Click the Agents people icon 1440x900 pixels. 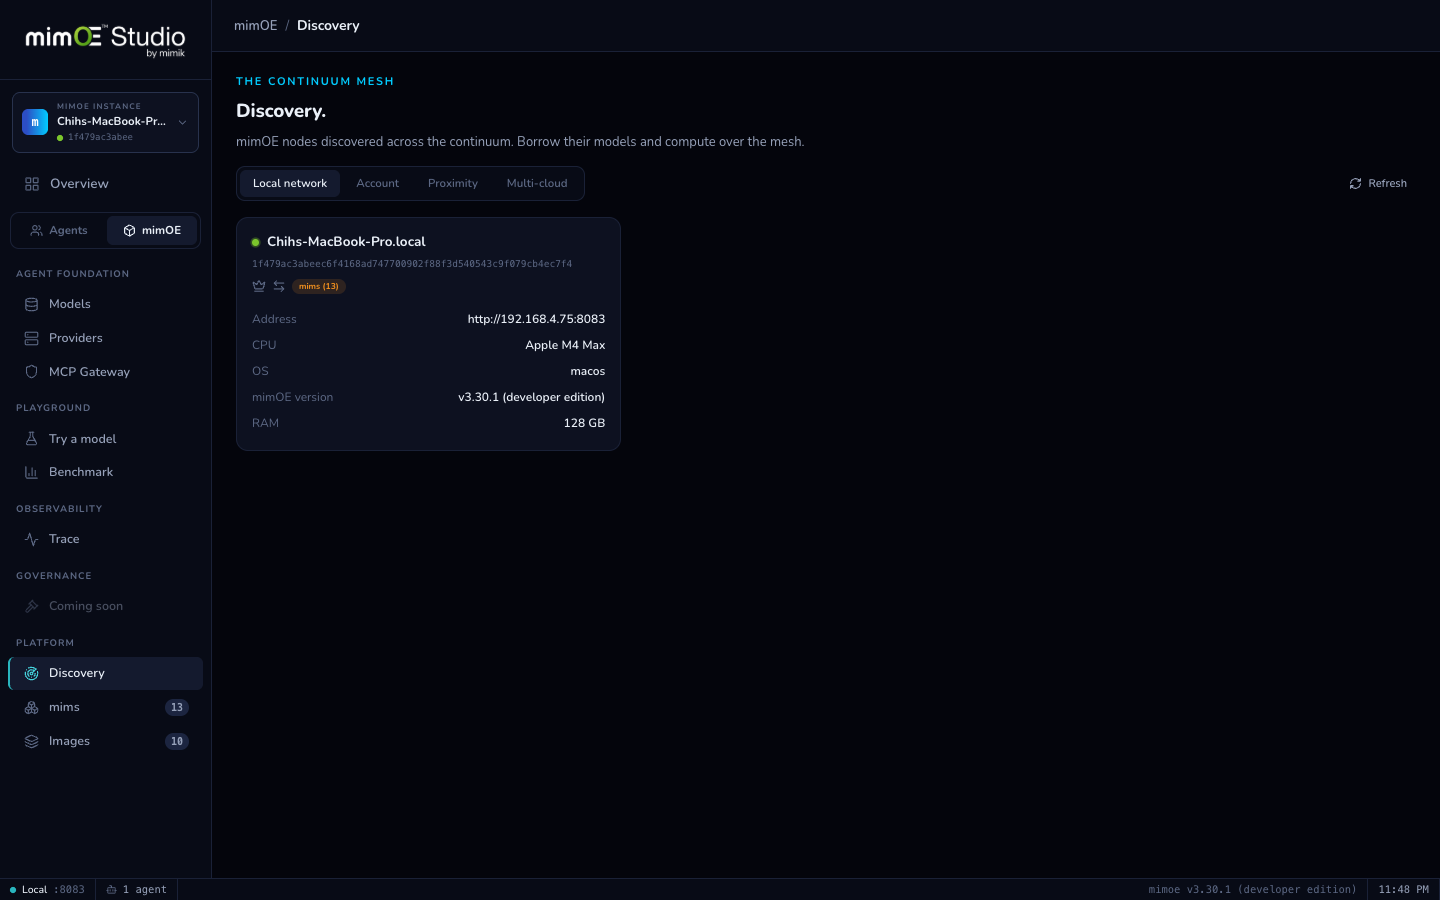pos(37,230)
